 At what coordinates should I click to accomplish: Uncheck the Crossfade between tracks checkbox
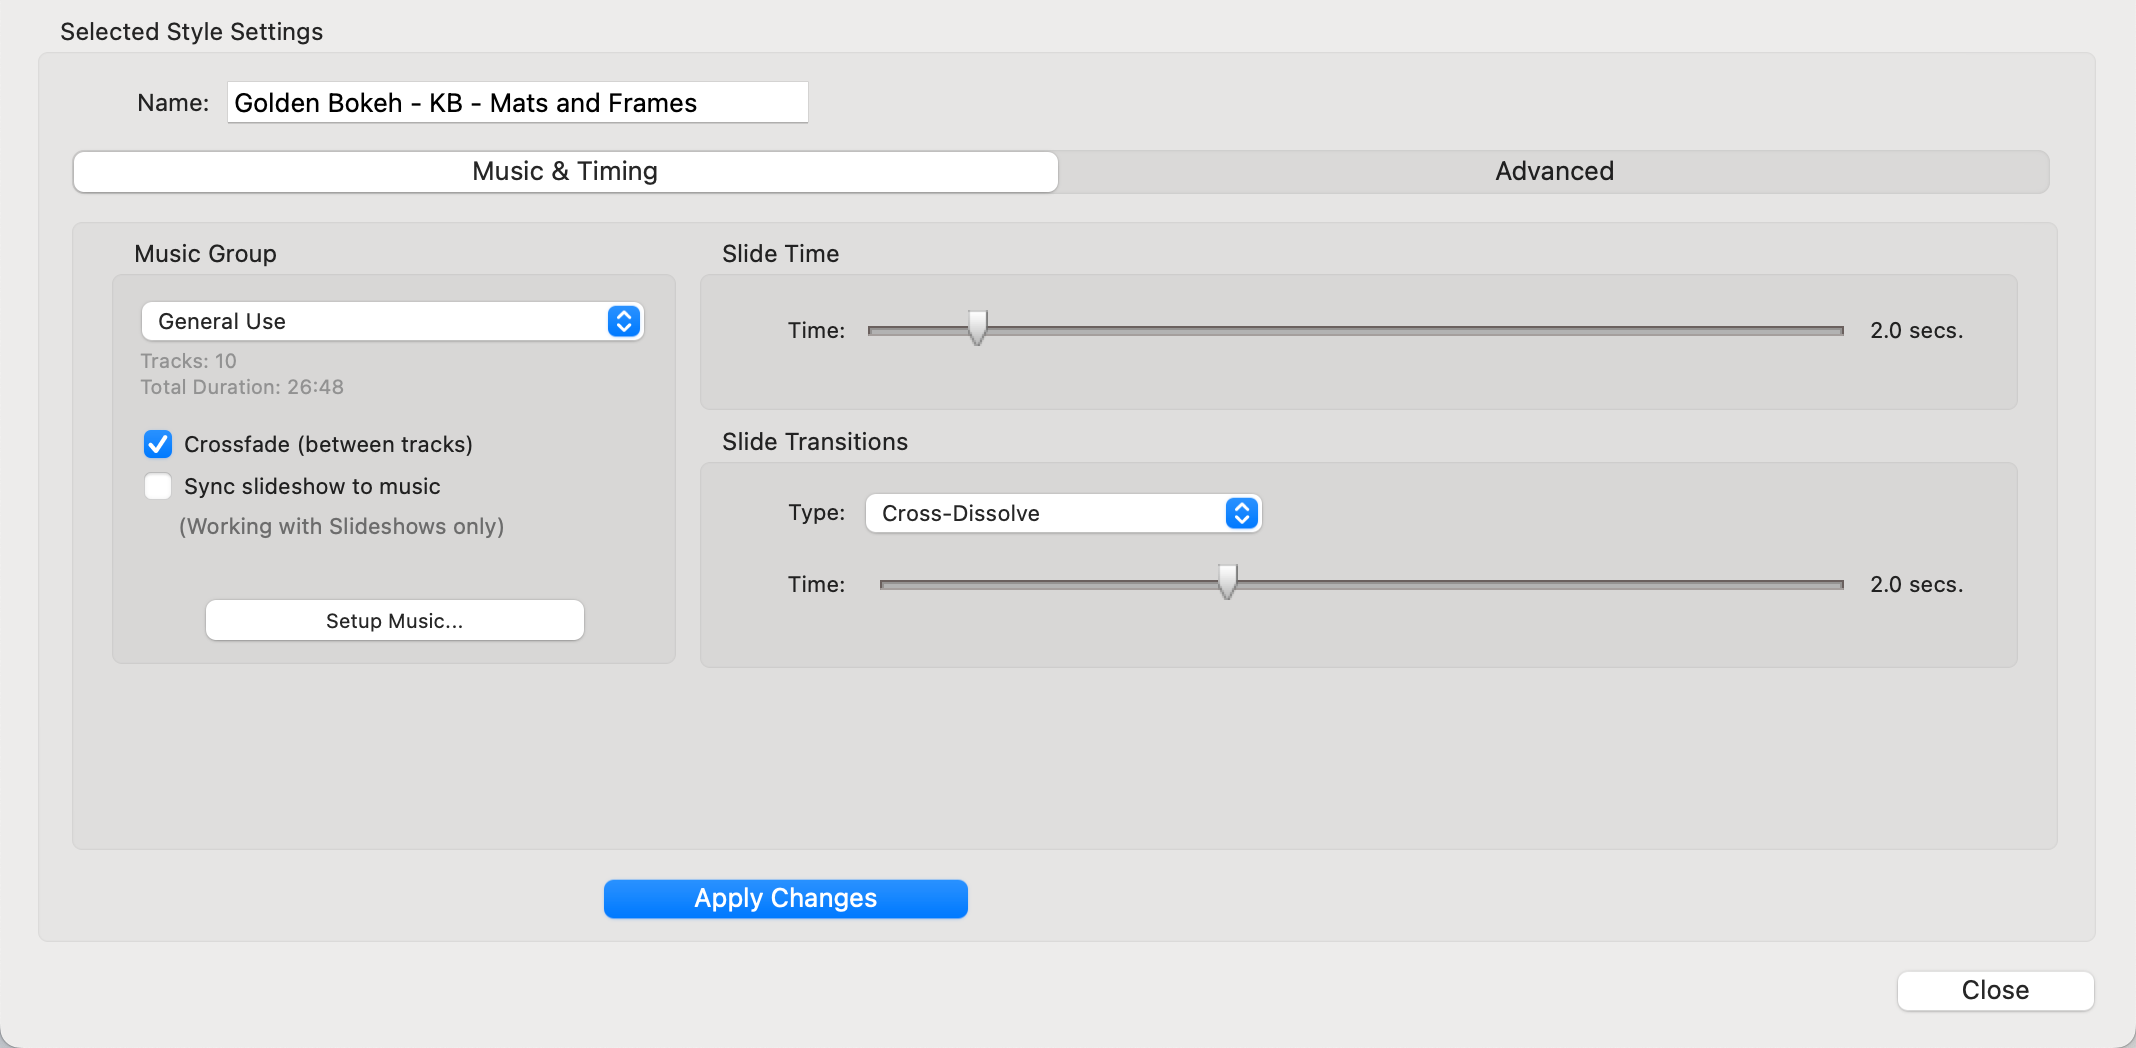tap(158, 444)
